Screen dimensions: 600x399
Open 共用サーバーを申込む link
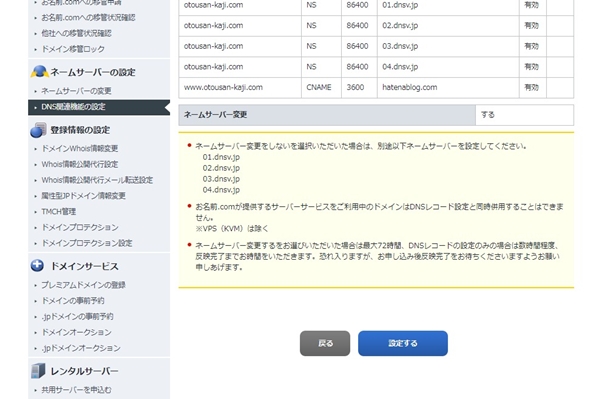coord(76,390)
